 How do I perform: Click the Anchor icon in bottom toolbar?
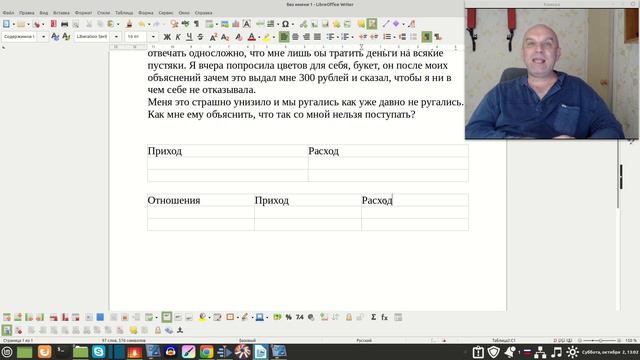pyautogui.click(x=180, y=330)
